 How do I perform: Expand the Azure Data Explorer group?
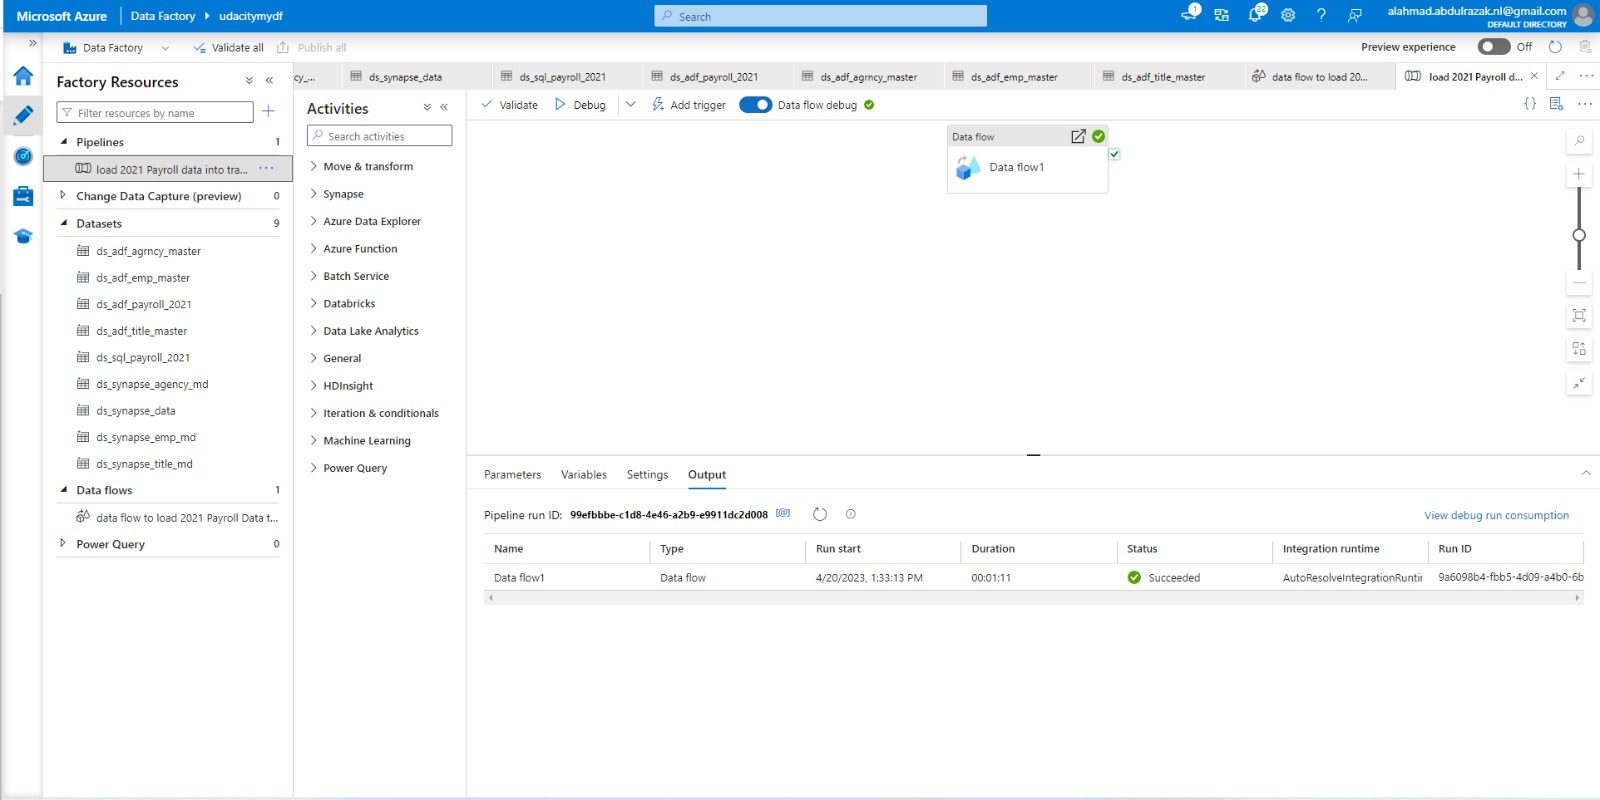313,221
